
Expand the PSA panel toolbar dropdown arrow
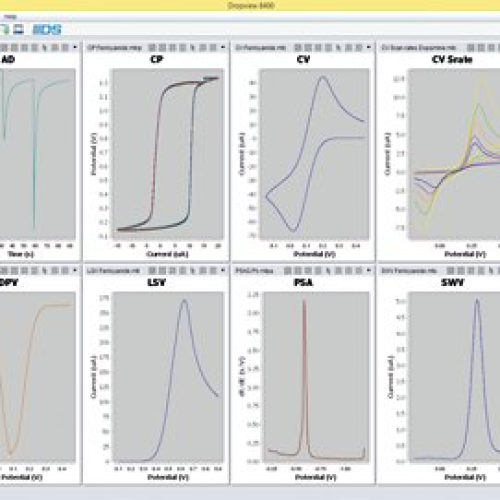click(x=369, y=270)
